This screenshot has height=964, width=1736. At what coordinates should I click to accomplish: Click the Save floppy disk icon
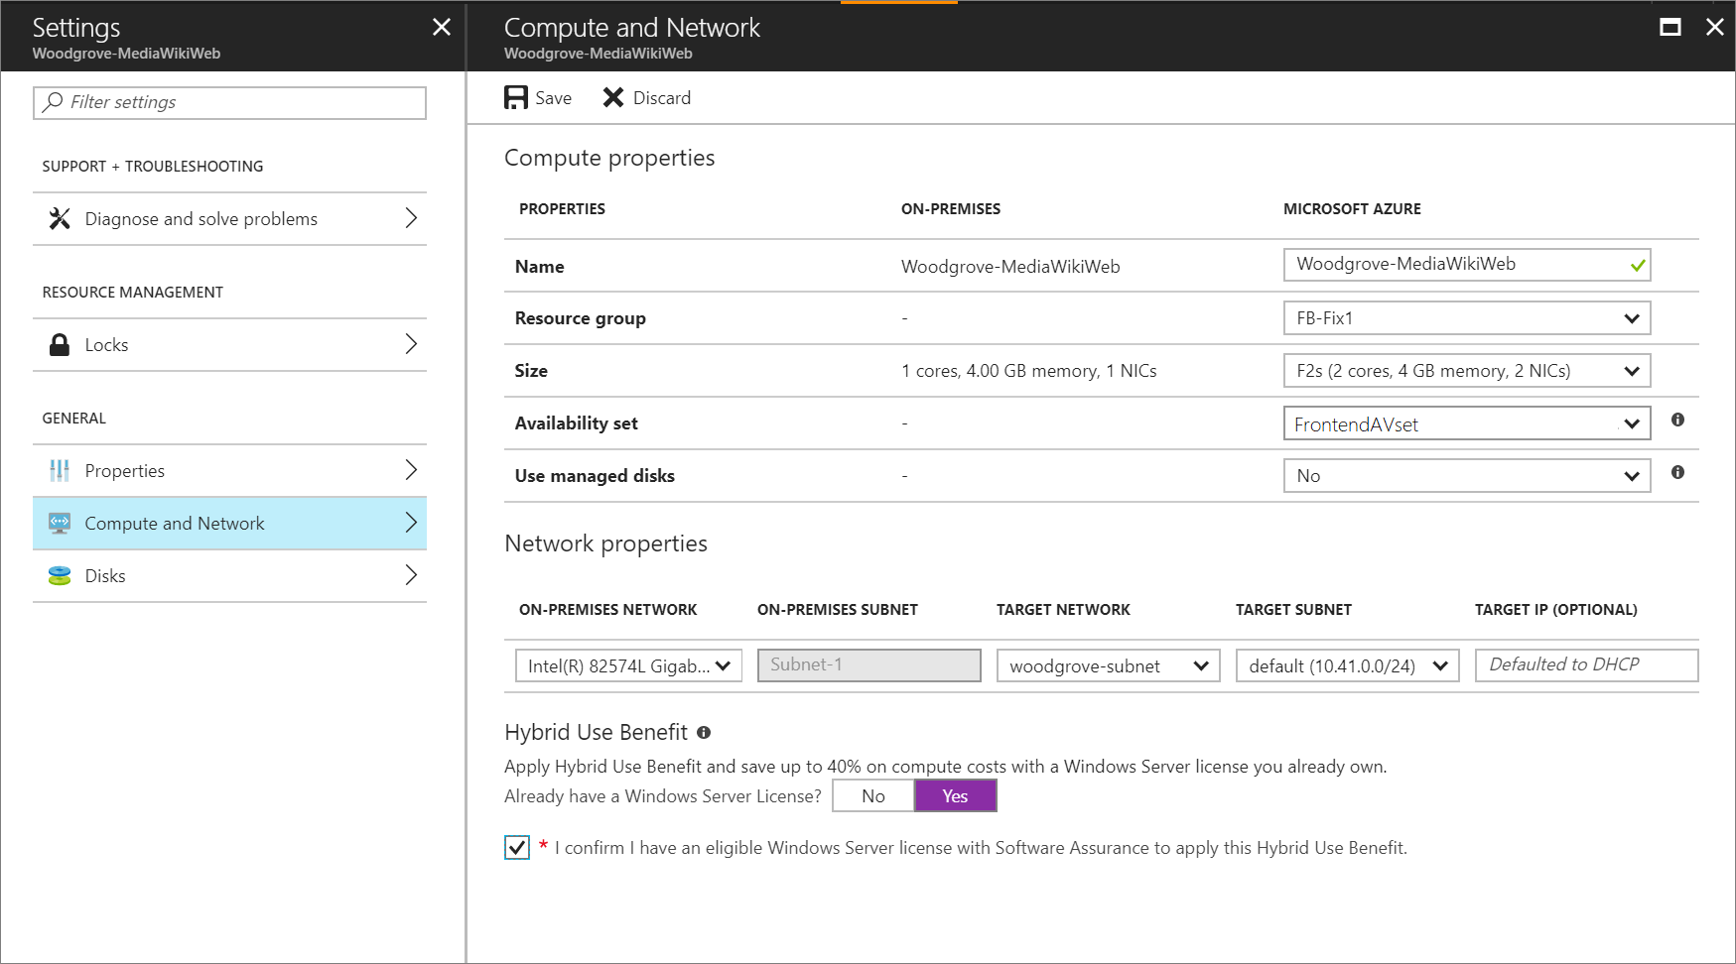[516, 97]
